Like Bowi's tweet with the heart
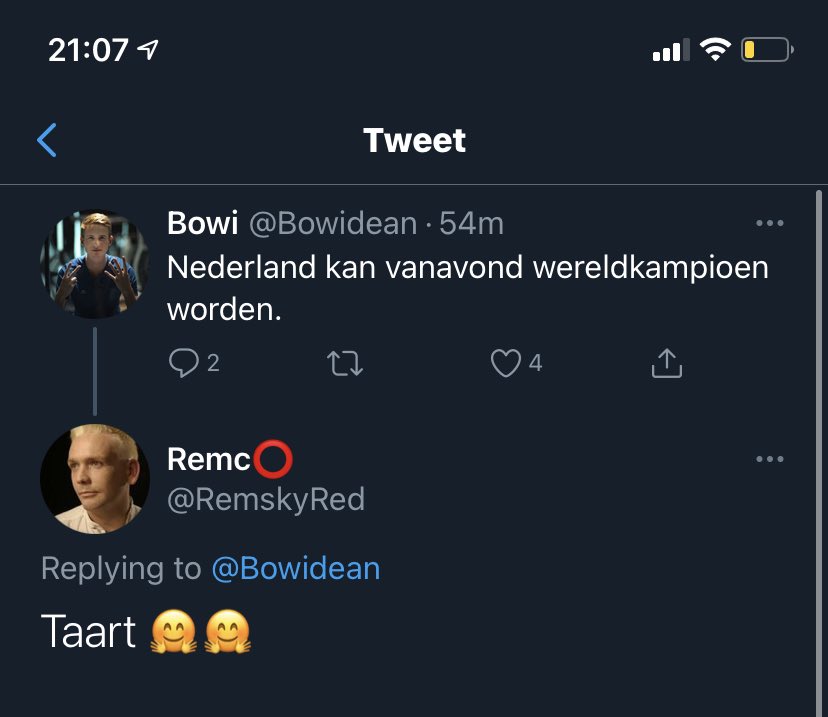 tap(505, 363)
